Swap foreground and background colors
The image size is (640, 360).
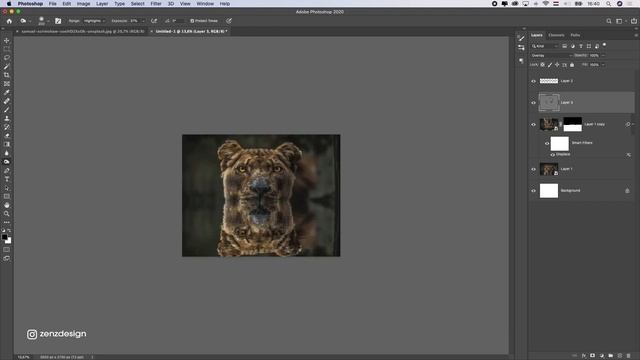point(9,231)
